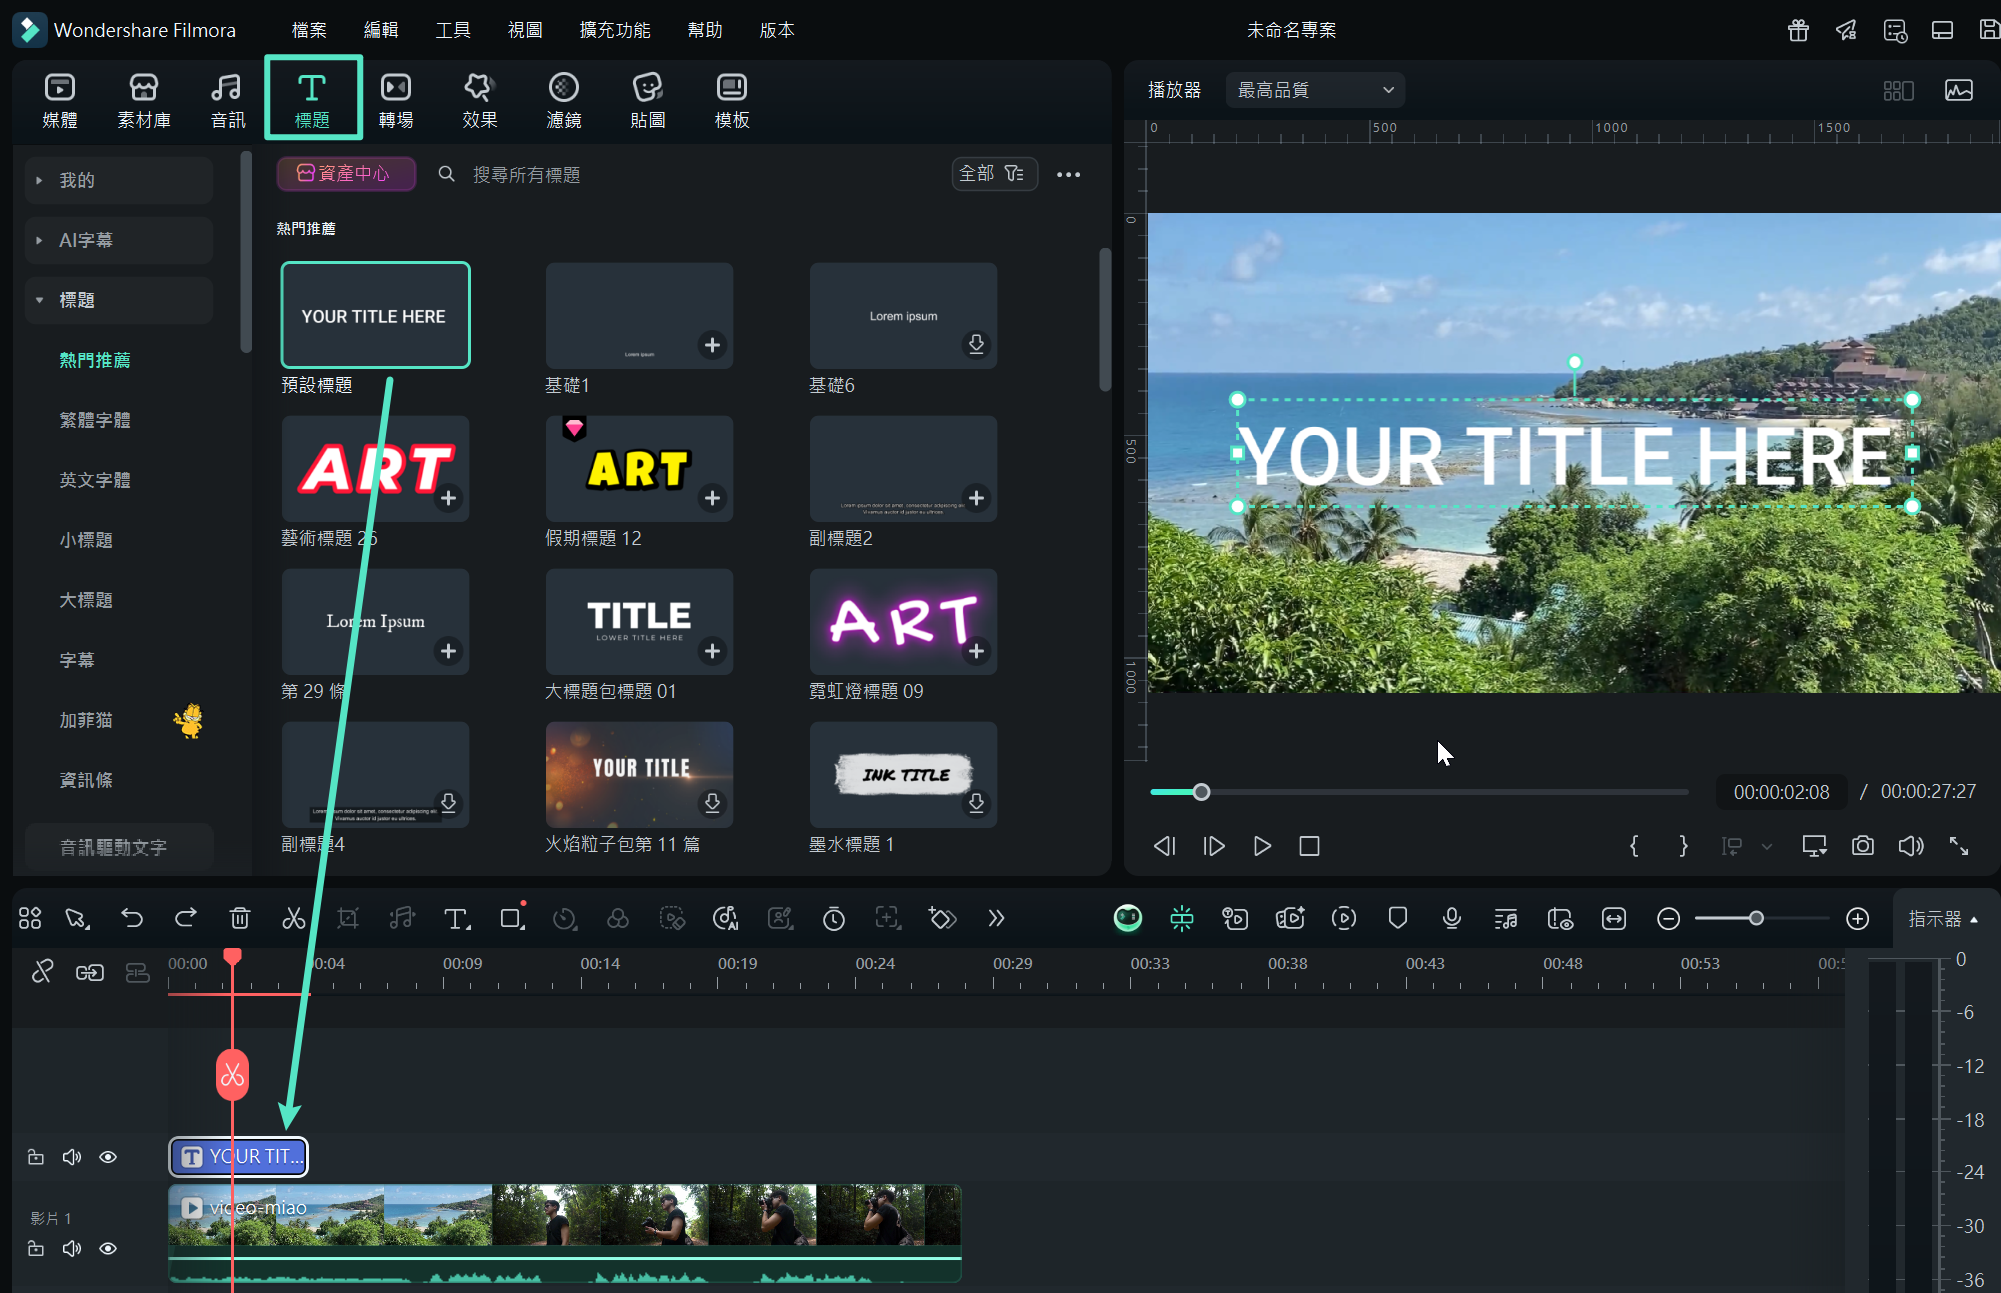Open the 全部 filter dropdown

click(994, 174)
